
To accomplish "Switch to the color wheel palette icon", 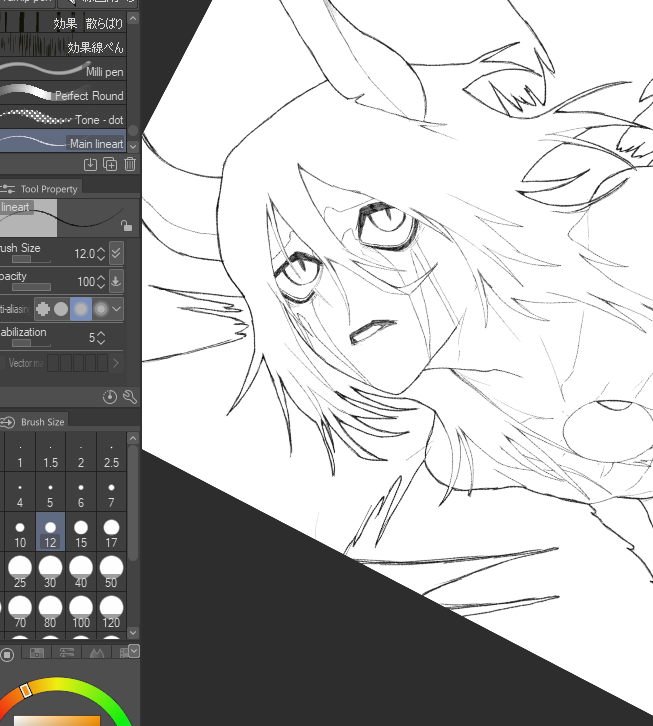I will [7, 654].
